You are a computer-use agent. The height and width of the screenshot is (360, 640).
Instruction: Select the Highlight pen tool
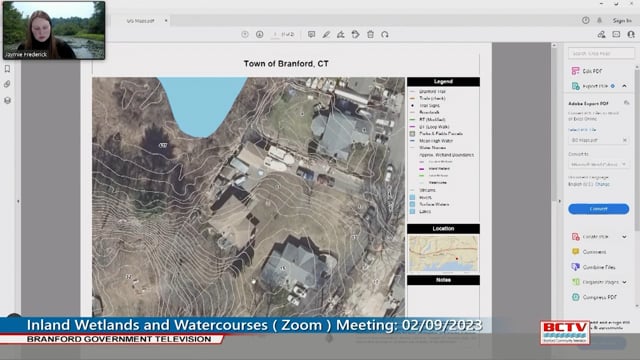pyautogui.click(x=326, y=35)
